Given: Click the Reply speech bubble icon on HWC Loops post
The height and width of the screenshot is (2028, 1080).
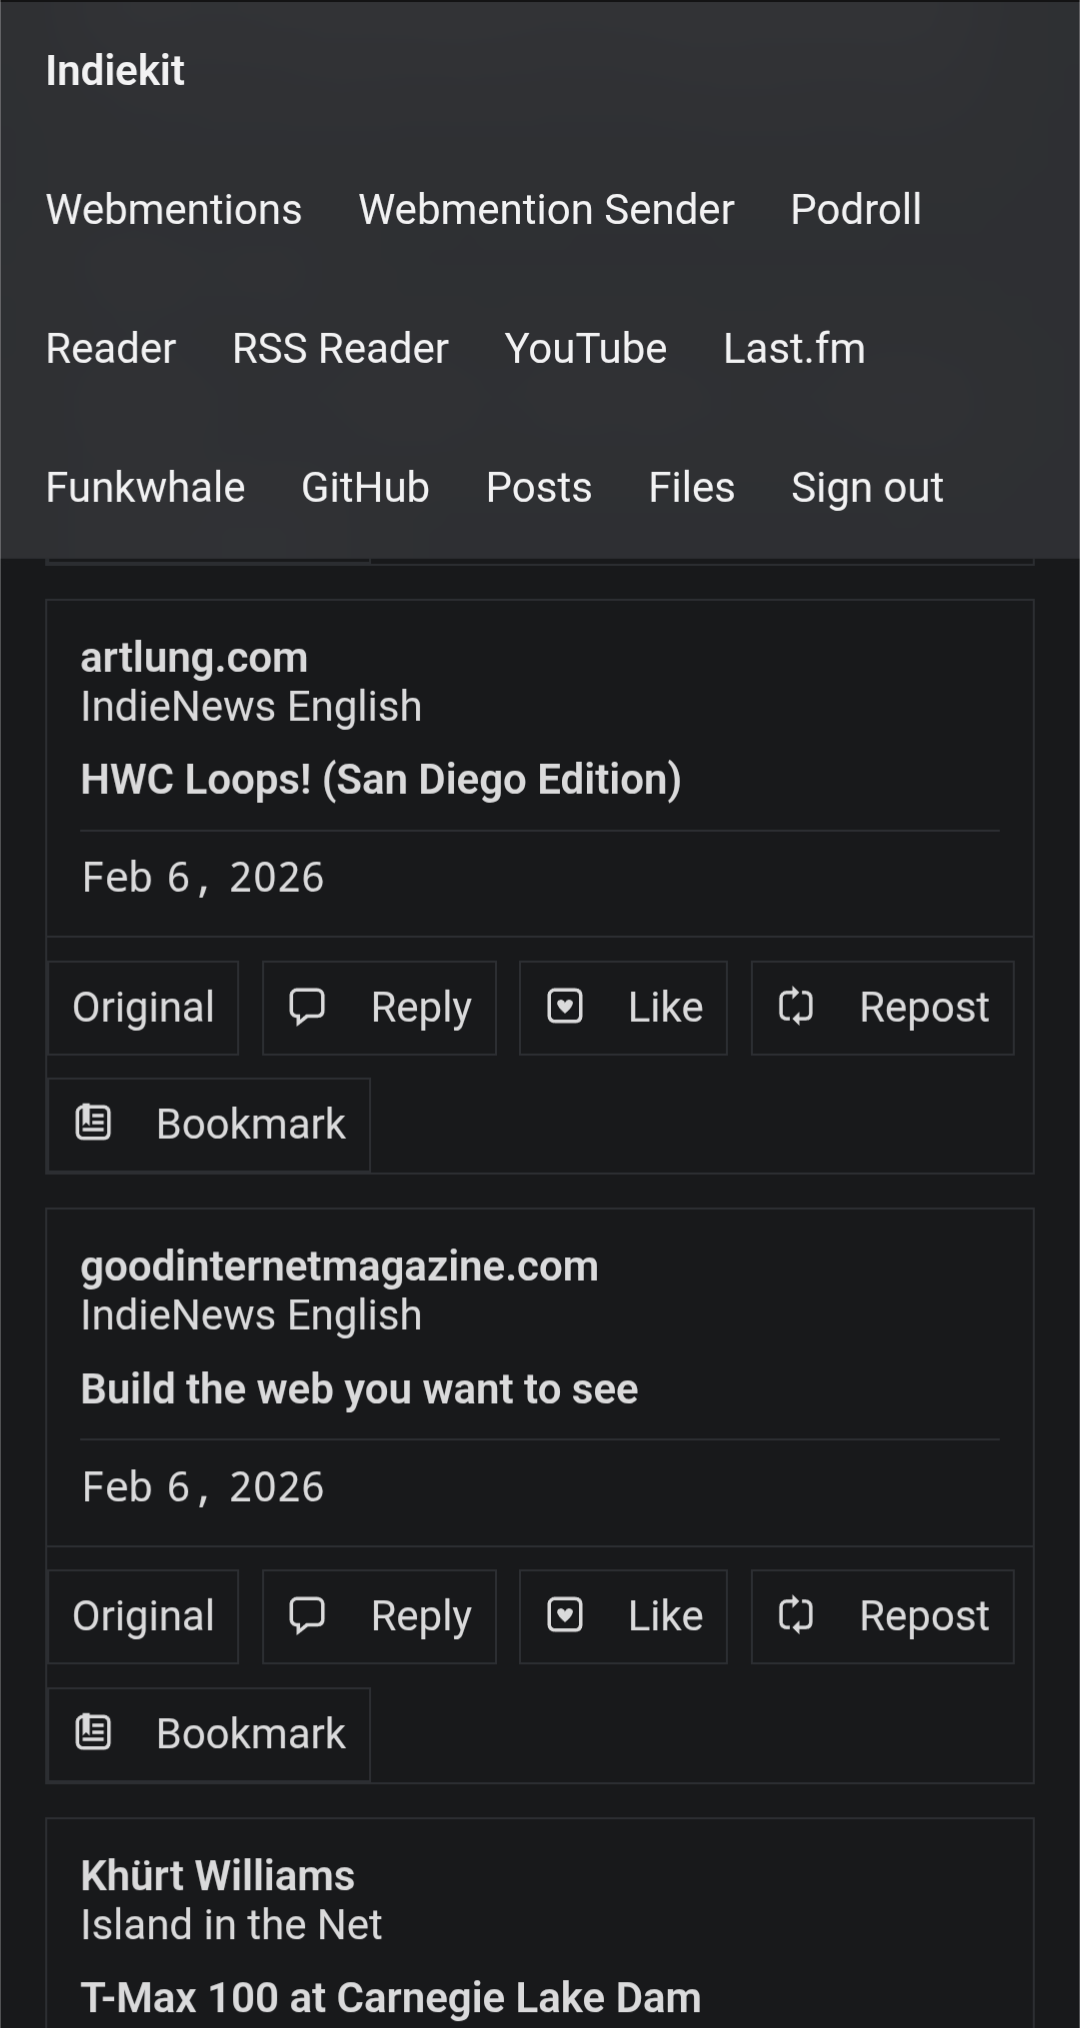Looking at the screenshot, I should point(307,1007).
